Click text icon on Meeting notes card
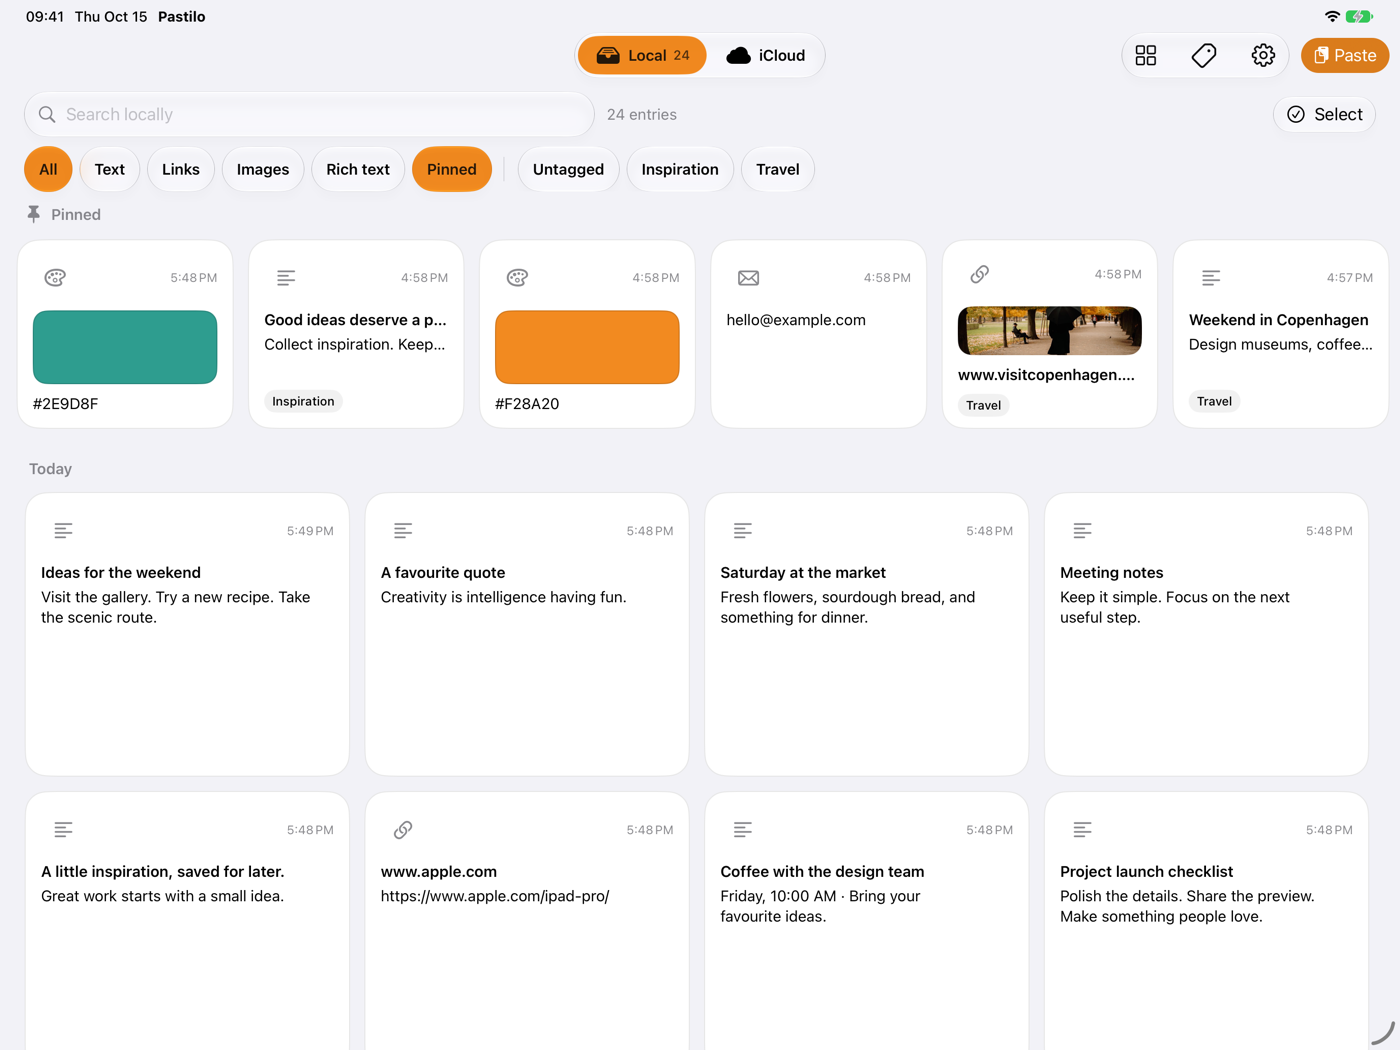Image resolution: width=1400 pixels, height=1050 pixels. pos(1082,531)
